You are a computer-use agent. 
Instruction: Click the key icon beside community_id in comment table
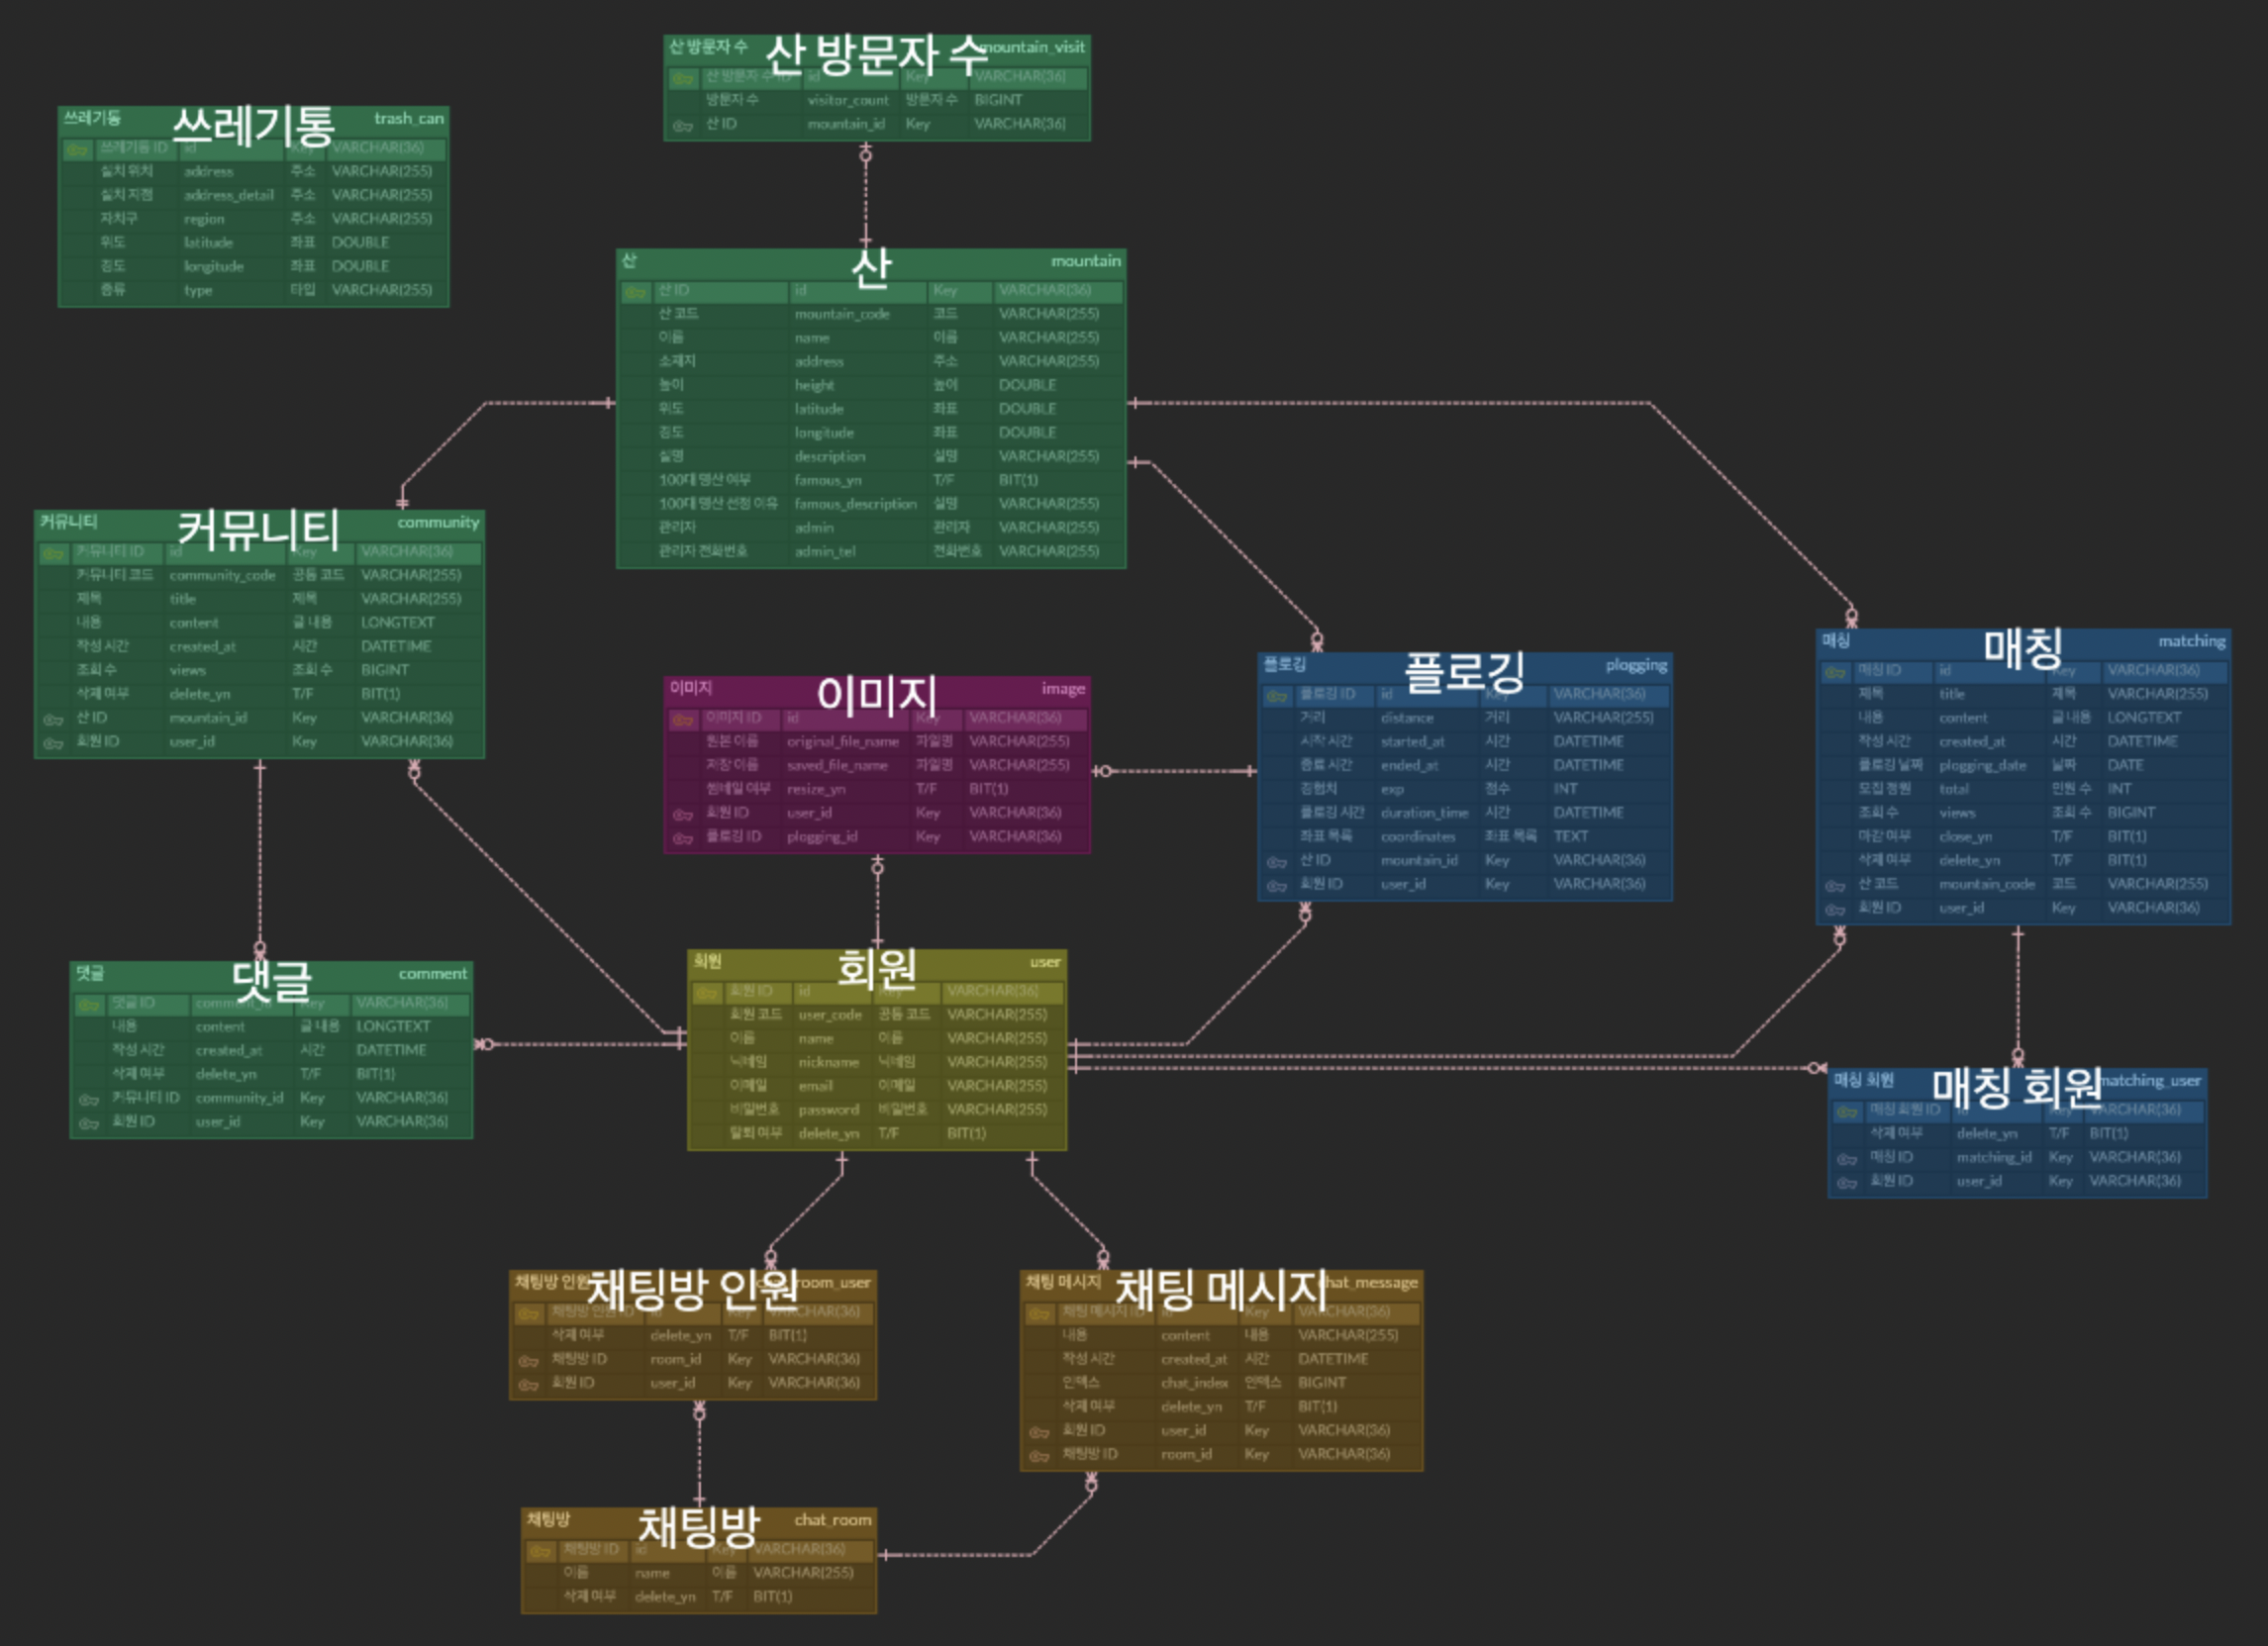point(89,1099)
